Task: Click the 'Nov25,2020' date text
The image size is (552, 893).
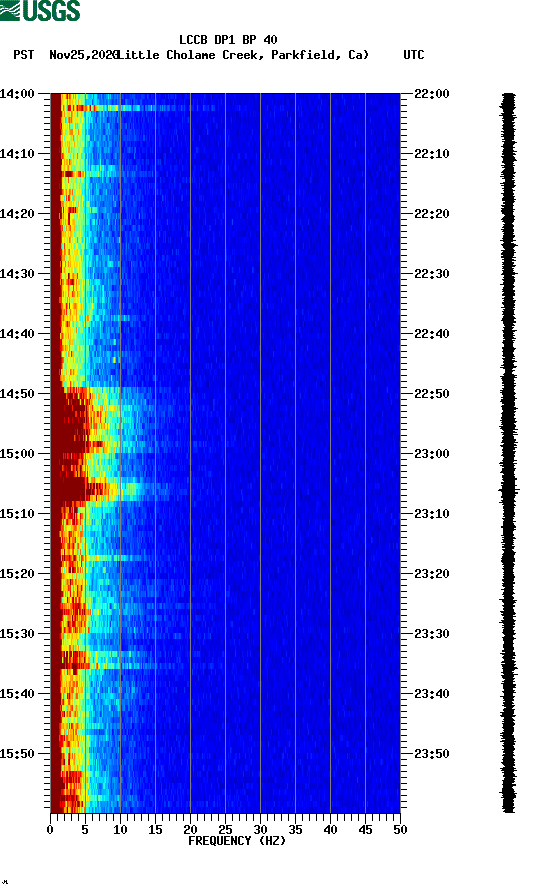Action: [x=84, y=55]
